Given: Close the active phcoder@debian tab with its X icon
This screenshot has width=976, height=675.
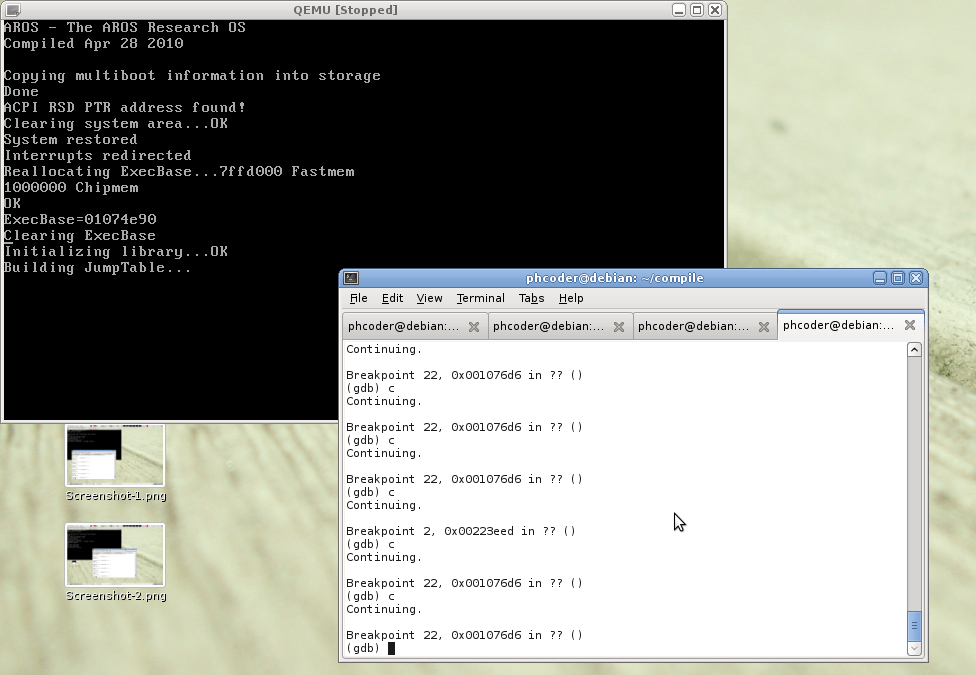Looking at the screenshot, I should 909,324.
